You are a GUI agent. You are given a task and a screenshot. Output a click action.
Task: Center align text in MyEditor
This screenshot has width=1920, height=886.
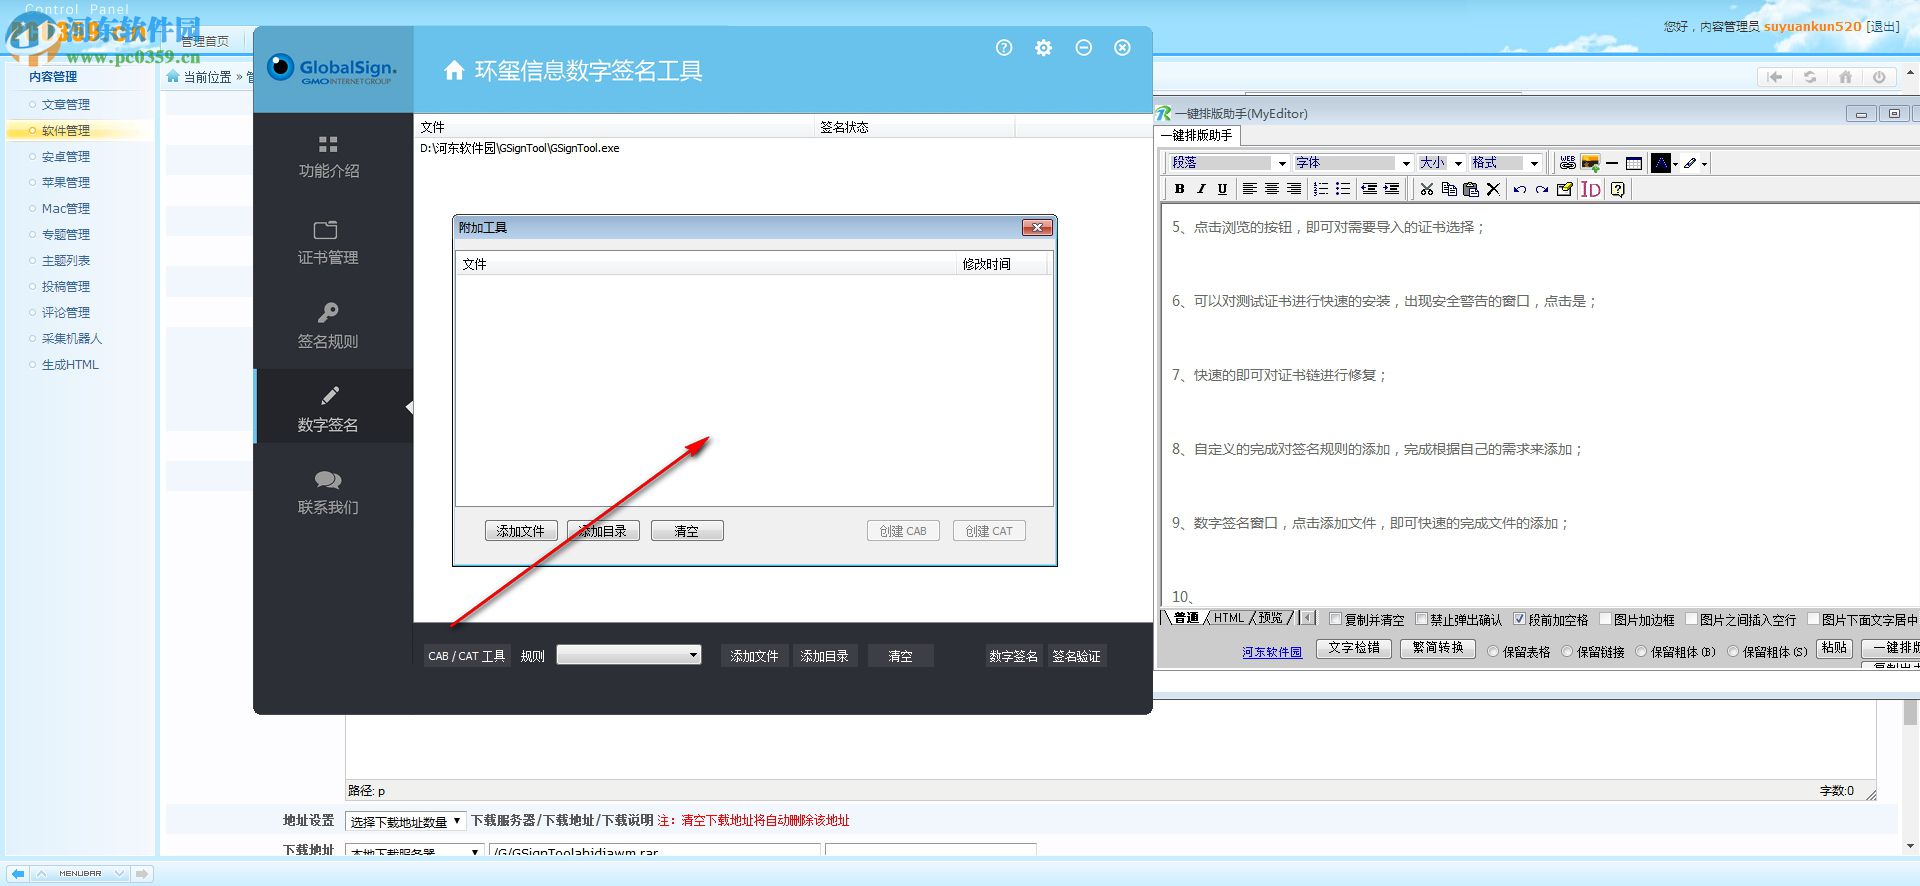point(1272,189)
